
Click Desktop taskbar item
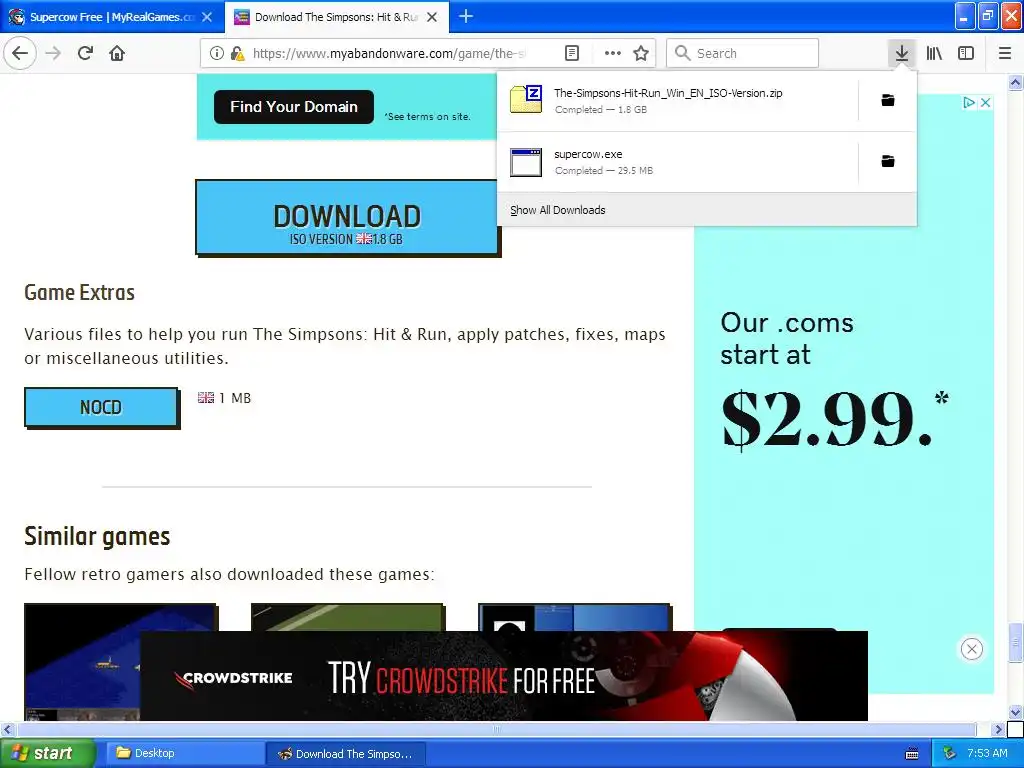184,753
